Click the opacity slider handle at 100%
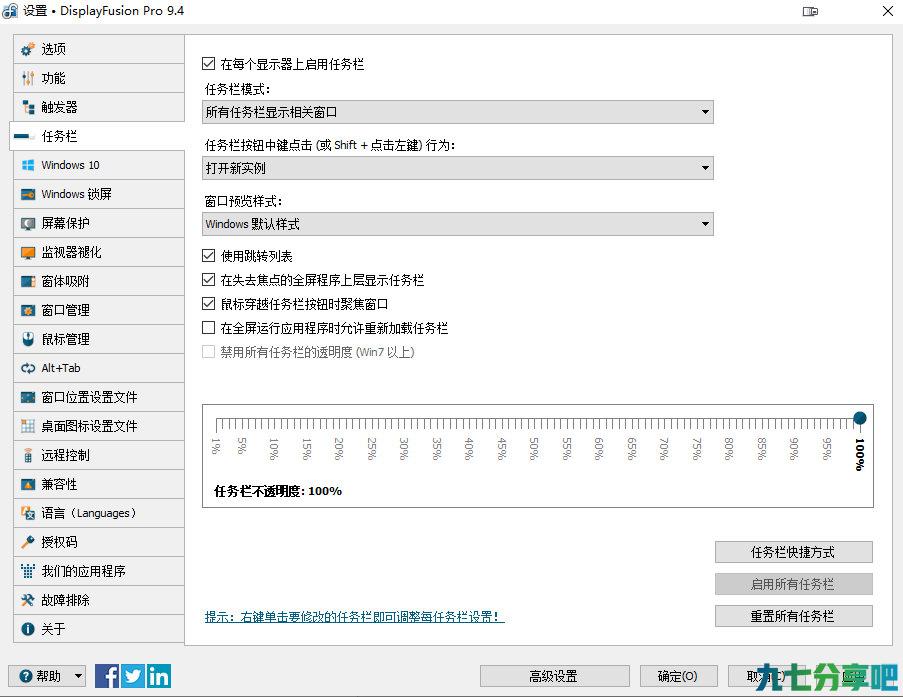903x697 pixels. (x=860, y=418)
